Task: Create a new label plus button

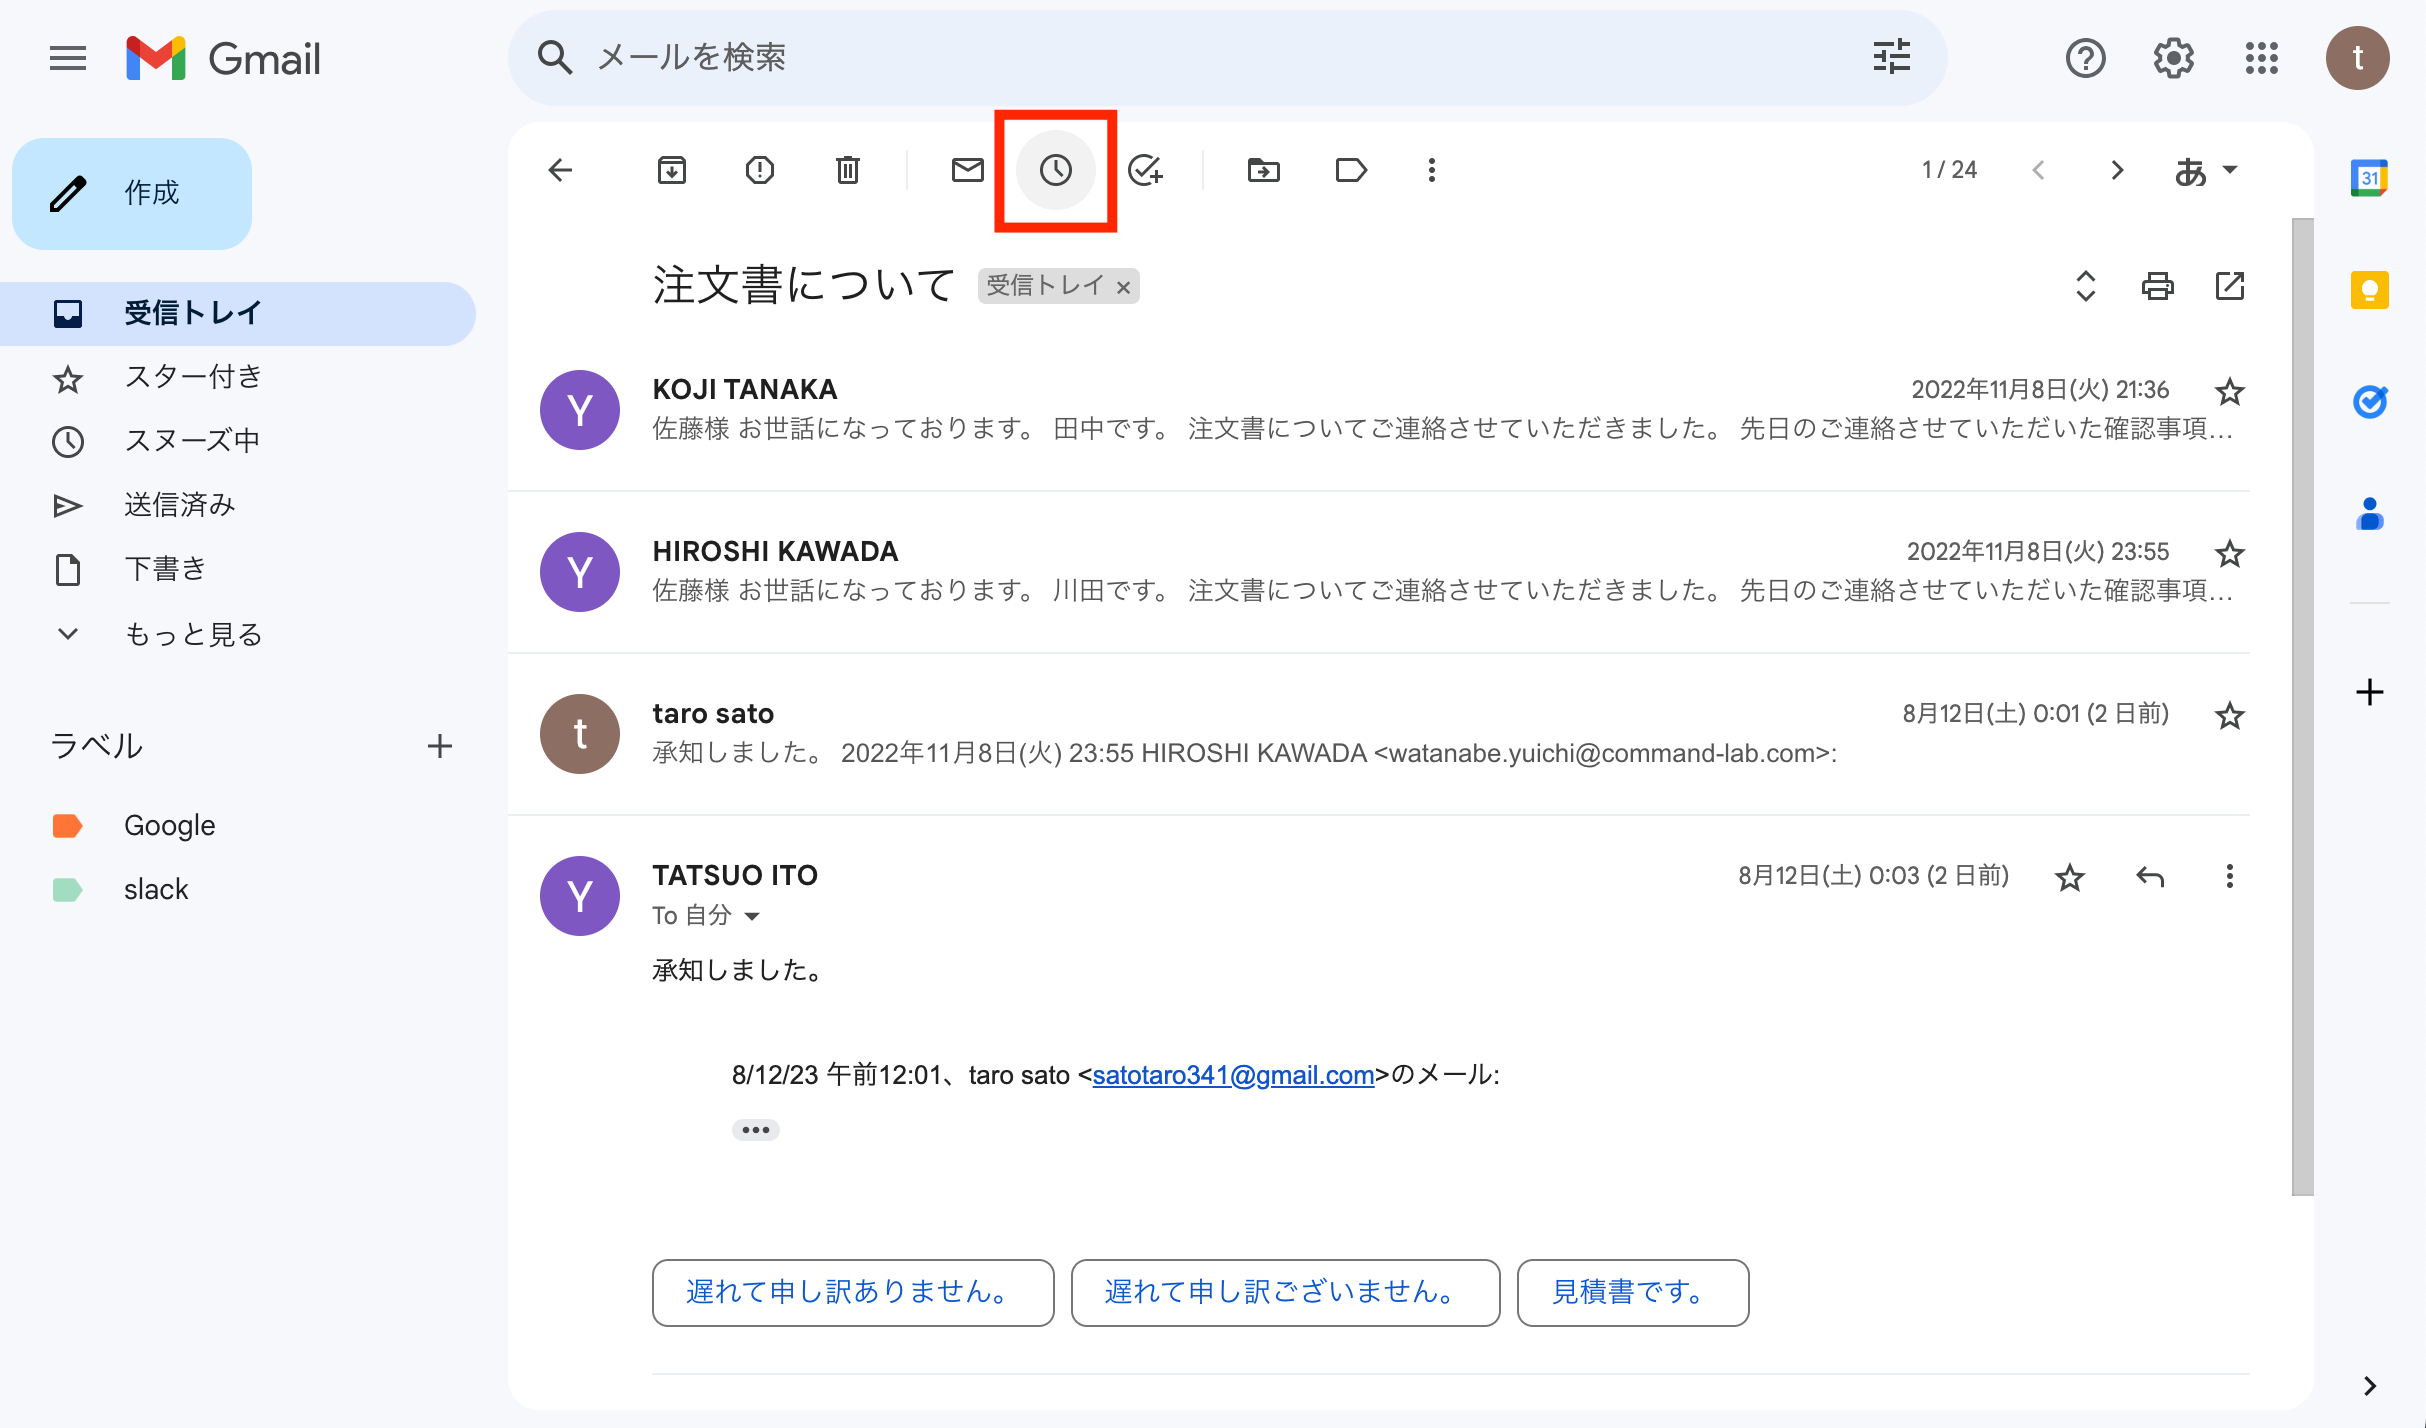Action: (x=440, y=746)
